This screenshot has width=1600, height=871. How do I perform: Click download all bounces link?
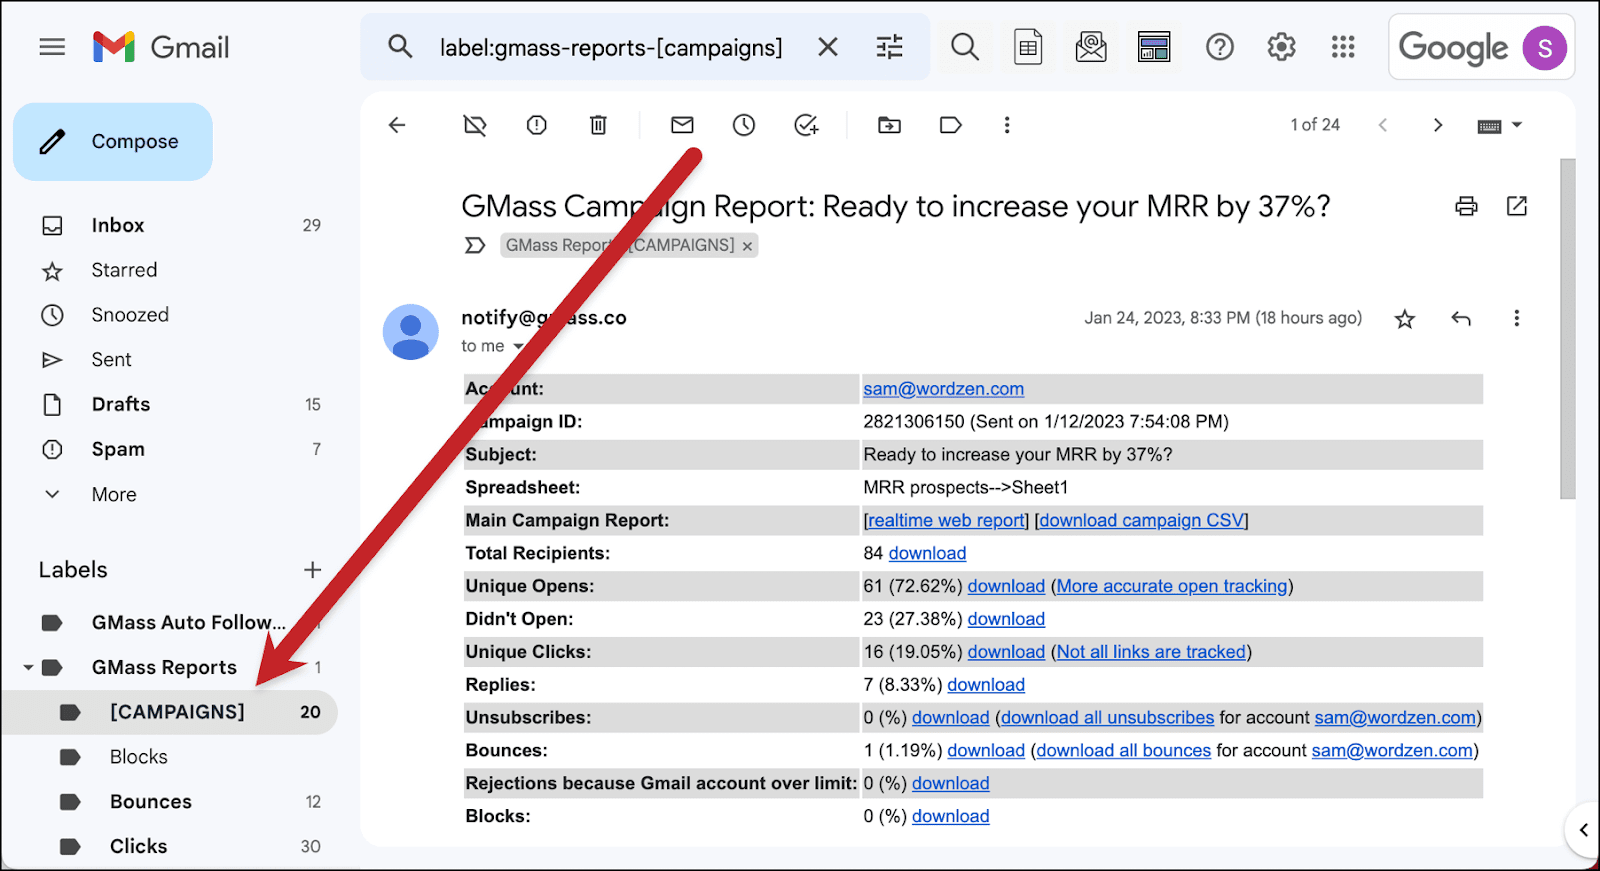1124,751
